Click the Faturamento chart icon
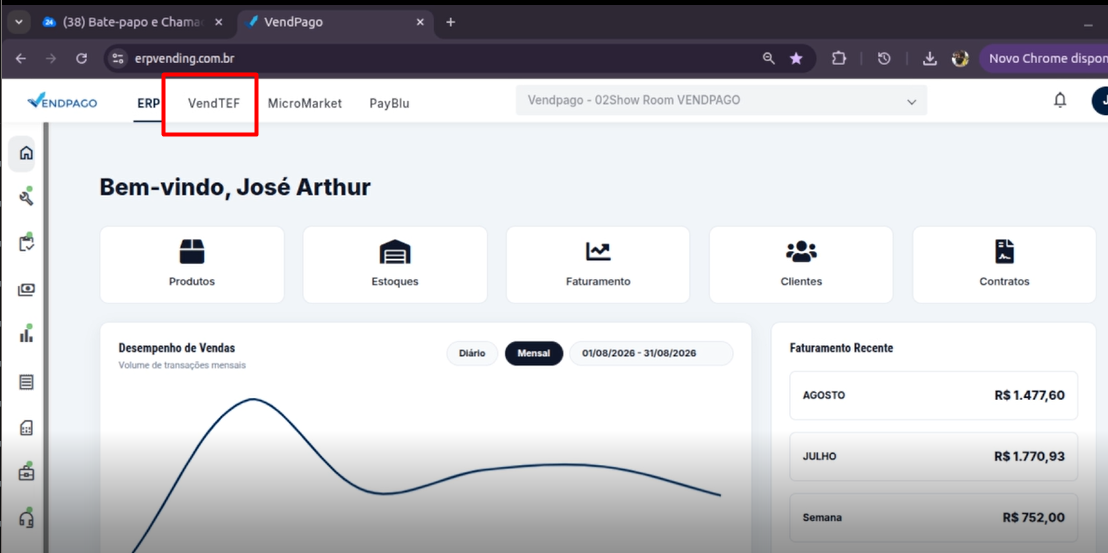The height and width of the screenshot is (553, 1108). [x=598, y=251]
